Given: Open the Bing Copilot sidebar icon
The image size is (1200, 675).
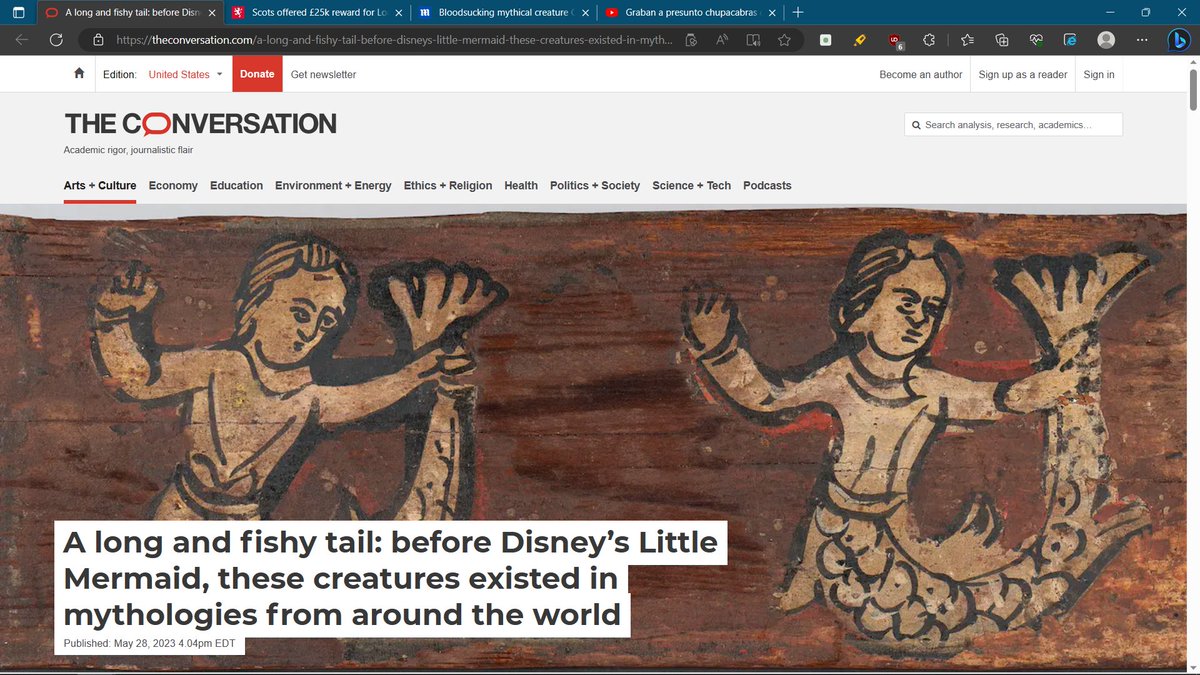Looking at the screenshot, I should [x=1179, y=40].
